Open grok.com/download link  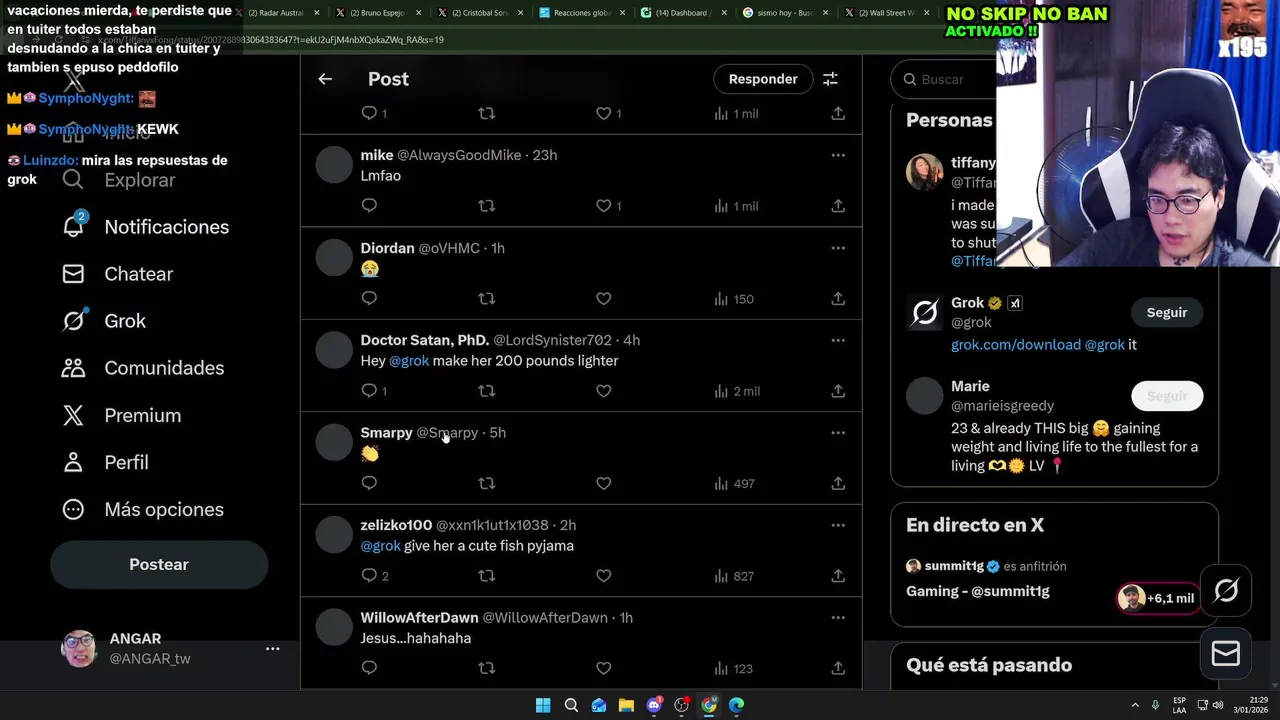click(x=1016, y=344)
